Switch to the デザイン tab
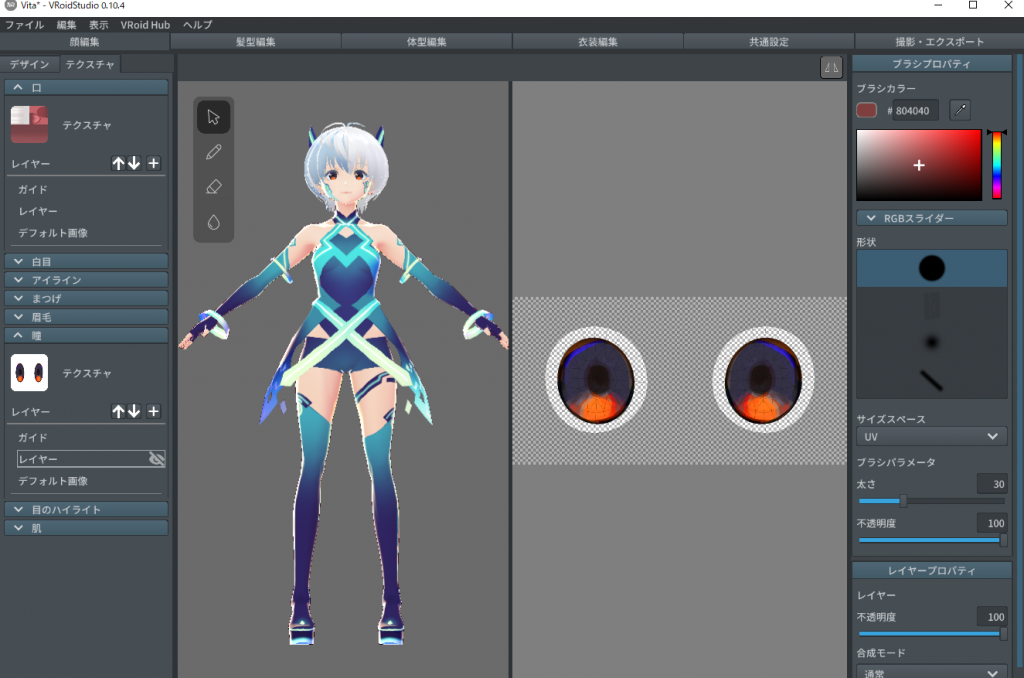1024x678 pixels. [29, 65]
